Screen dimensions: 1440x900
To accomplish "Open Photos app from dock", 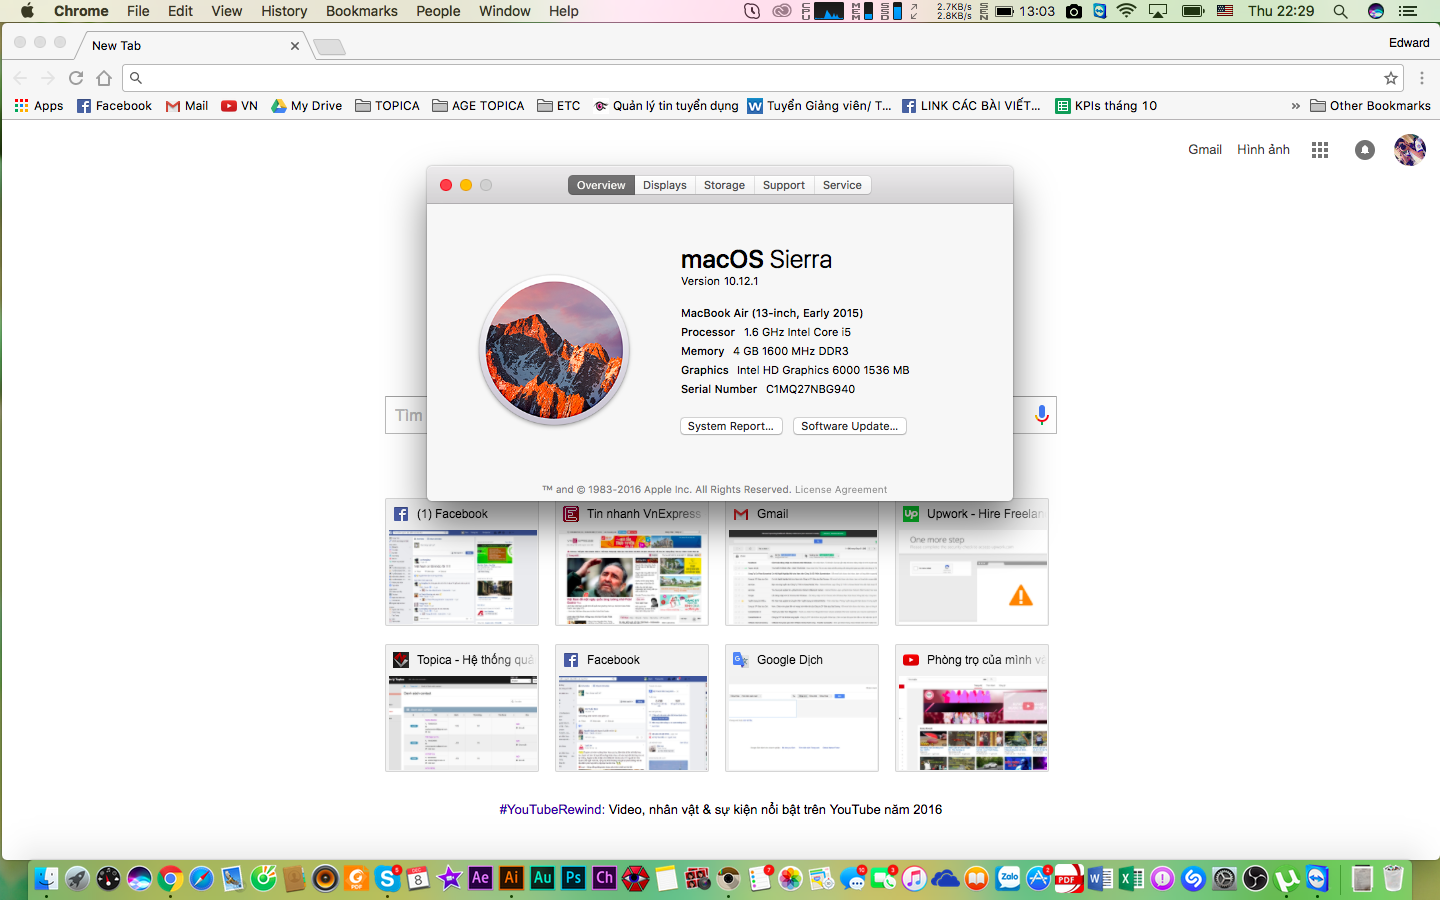I will pyautogui.click(x=790, y=879).
